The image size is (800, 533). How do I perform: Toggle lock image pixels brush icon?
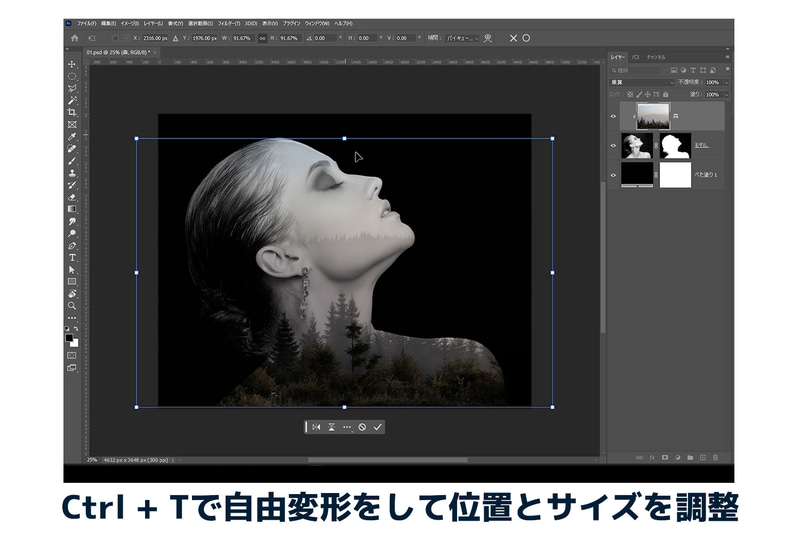(x=639, y=94)
